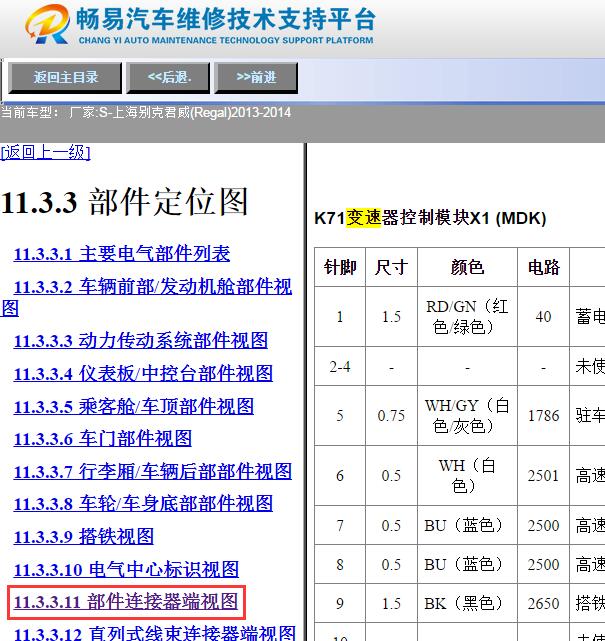This screenshot has width=605, height=641.
Task: Open the 返回上一级 link
Action: [45, 152]
